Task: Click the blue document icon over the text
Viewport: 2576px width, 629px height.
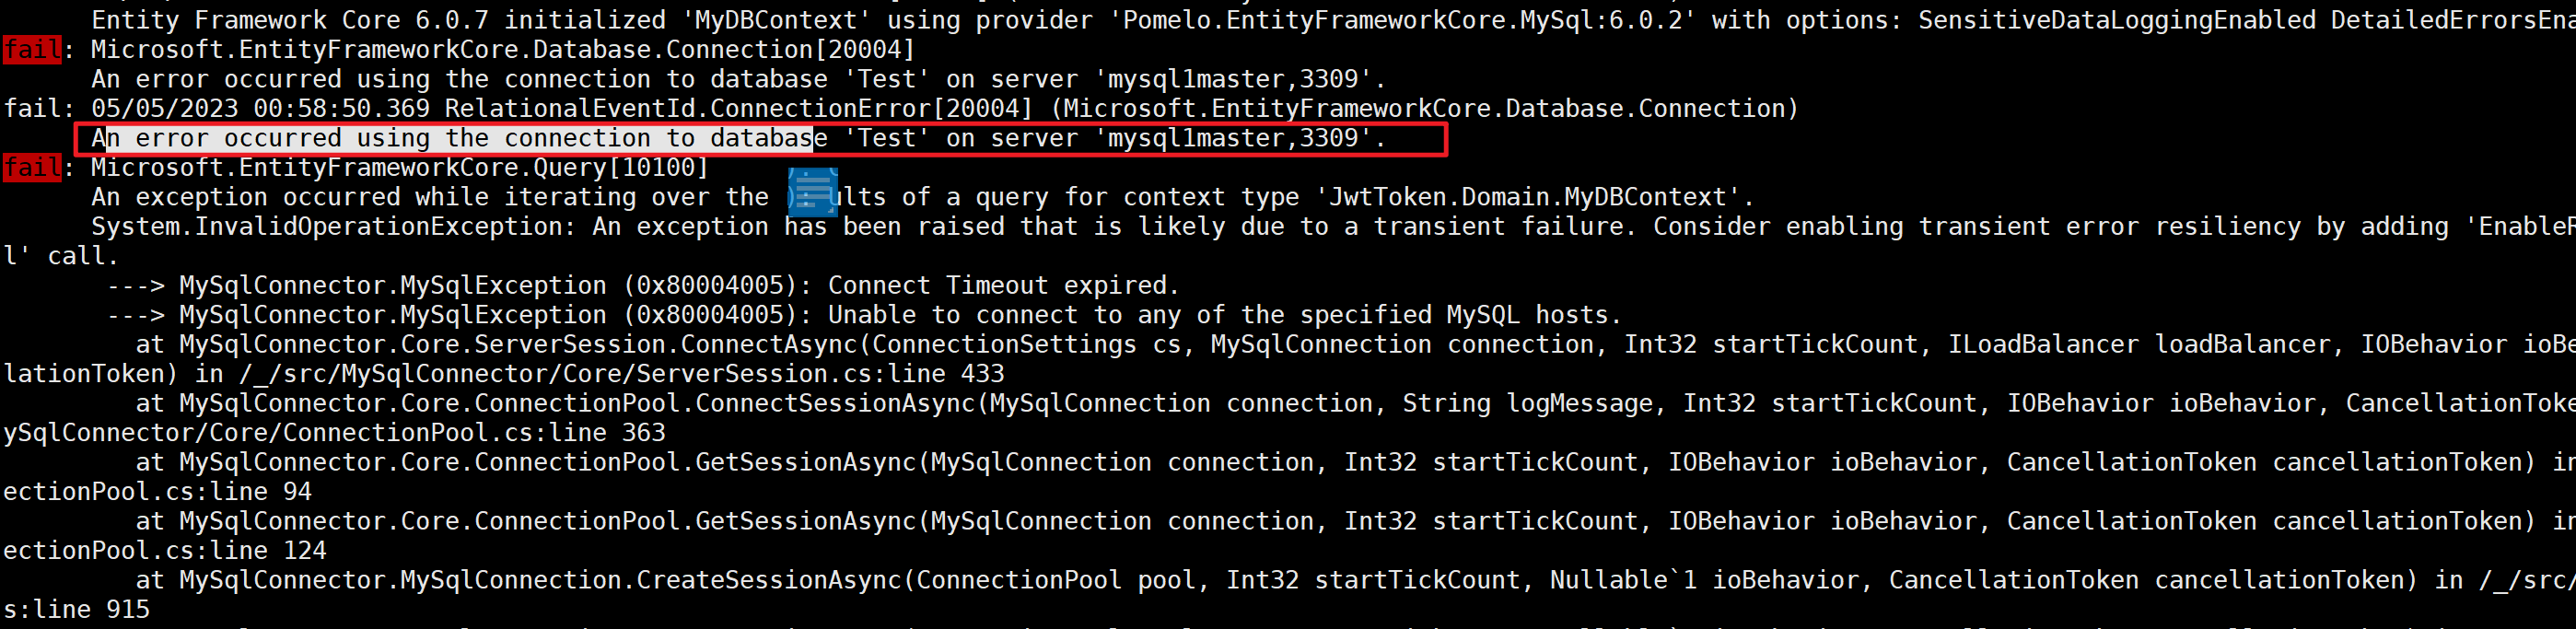Action: coord(812,192)
